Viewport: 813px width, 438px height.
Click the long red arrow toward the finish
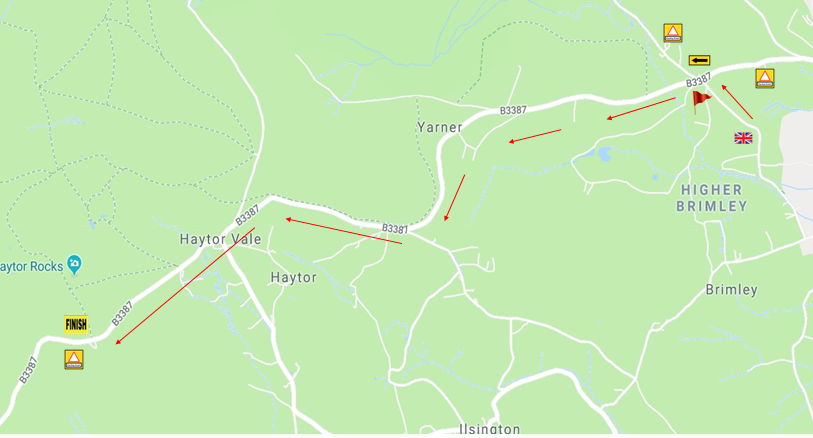185,286
